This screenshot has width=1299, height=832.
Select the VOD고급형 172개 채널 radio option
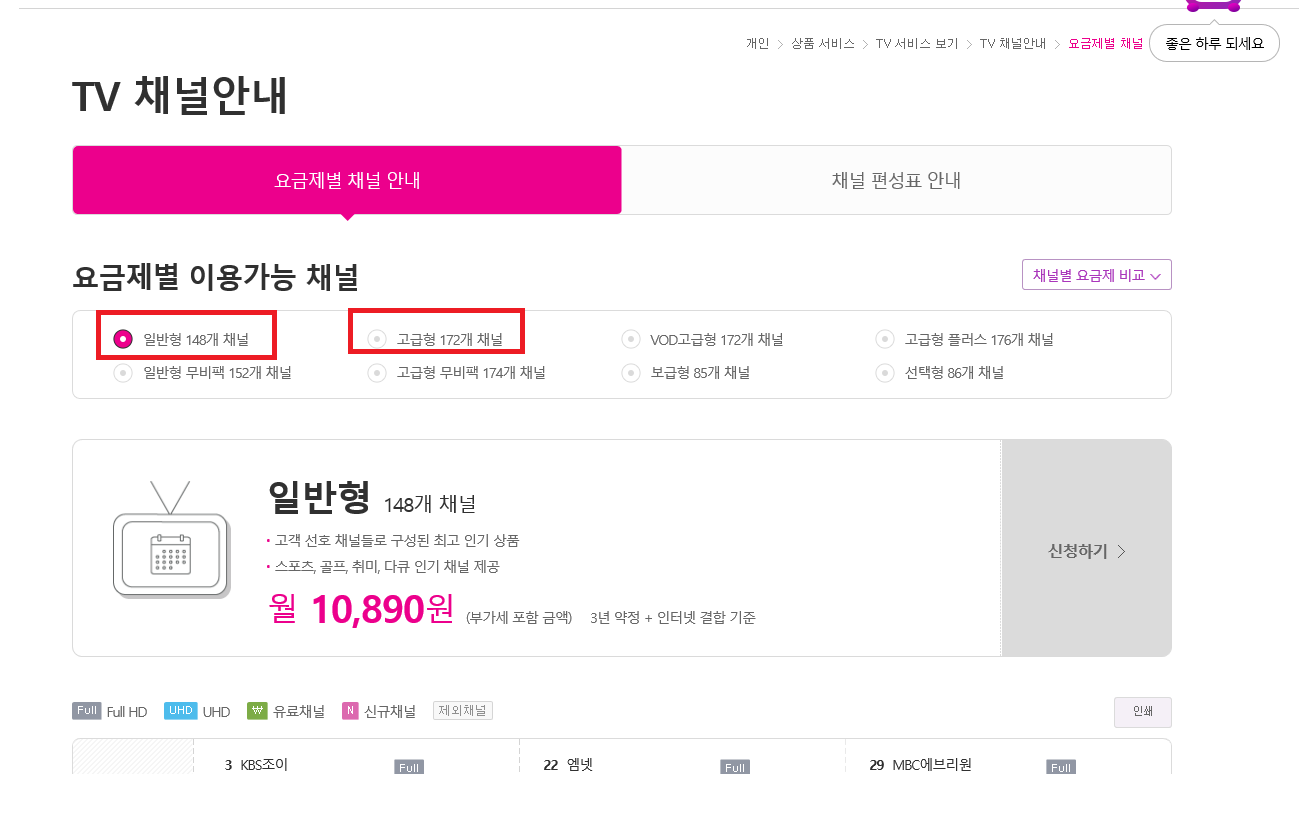pos(631,339)
